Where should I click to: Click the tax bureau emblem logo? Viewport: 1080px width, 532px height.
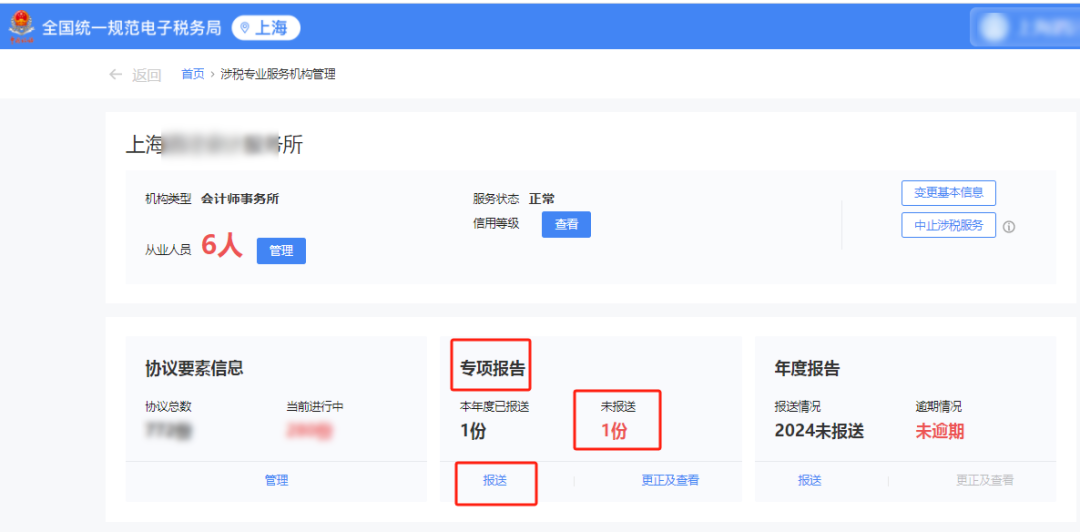click(21, 26)
